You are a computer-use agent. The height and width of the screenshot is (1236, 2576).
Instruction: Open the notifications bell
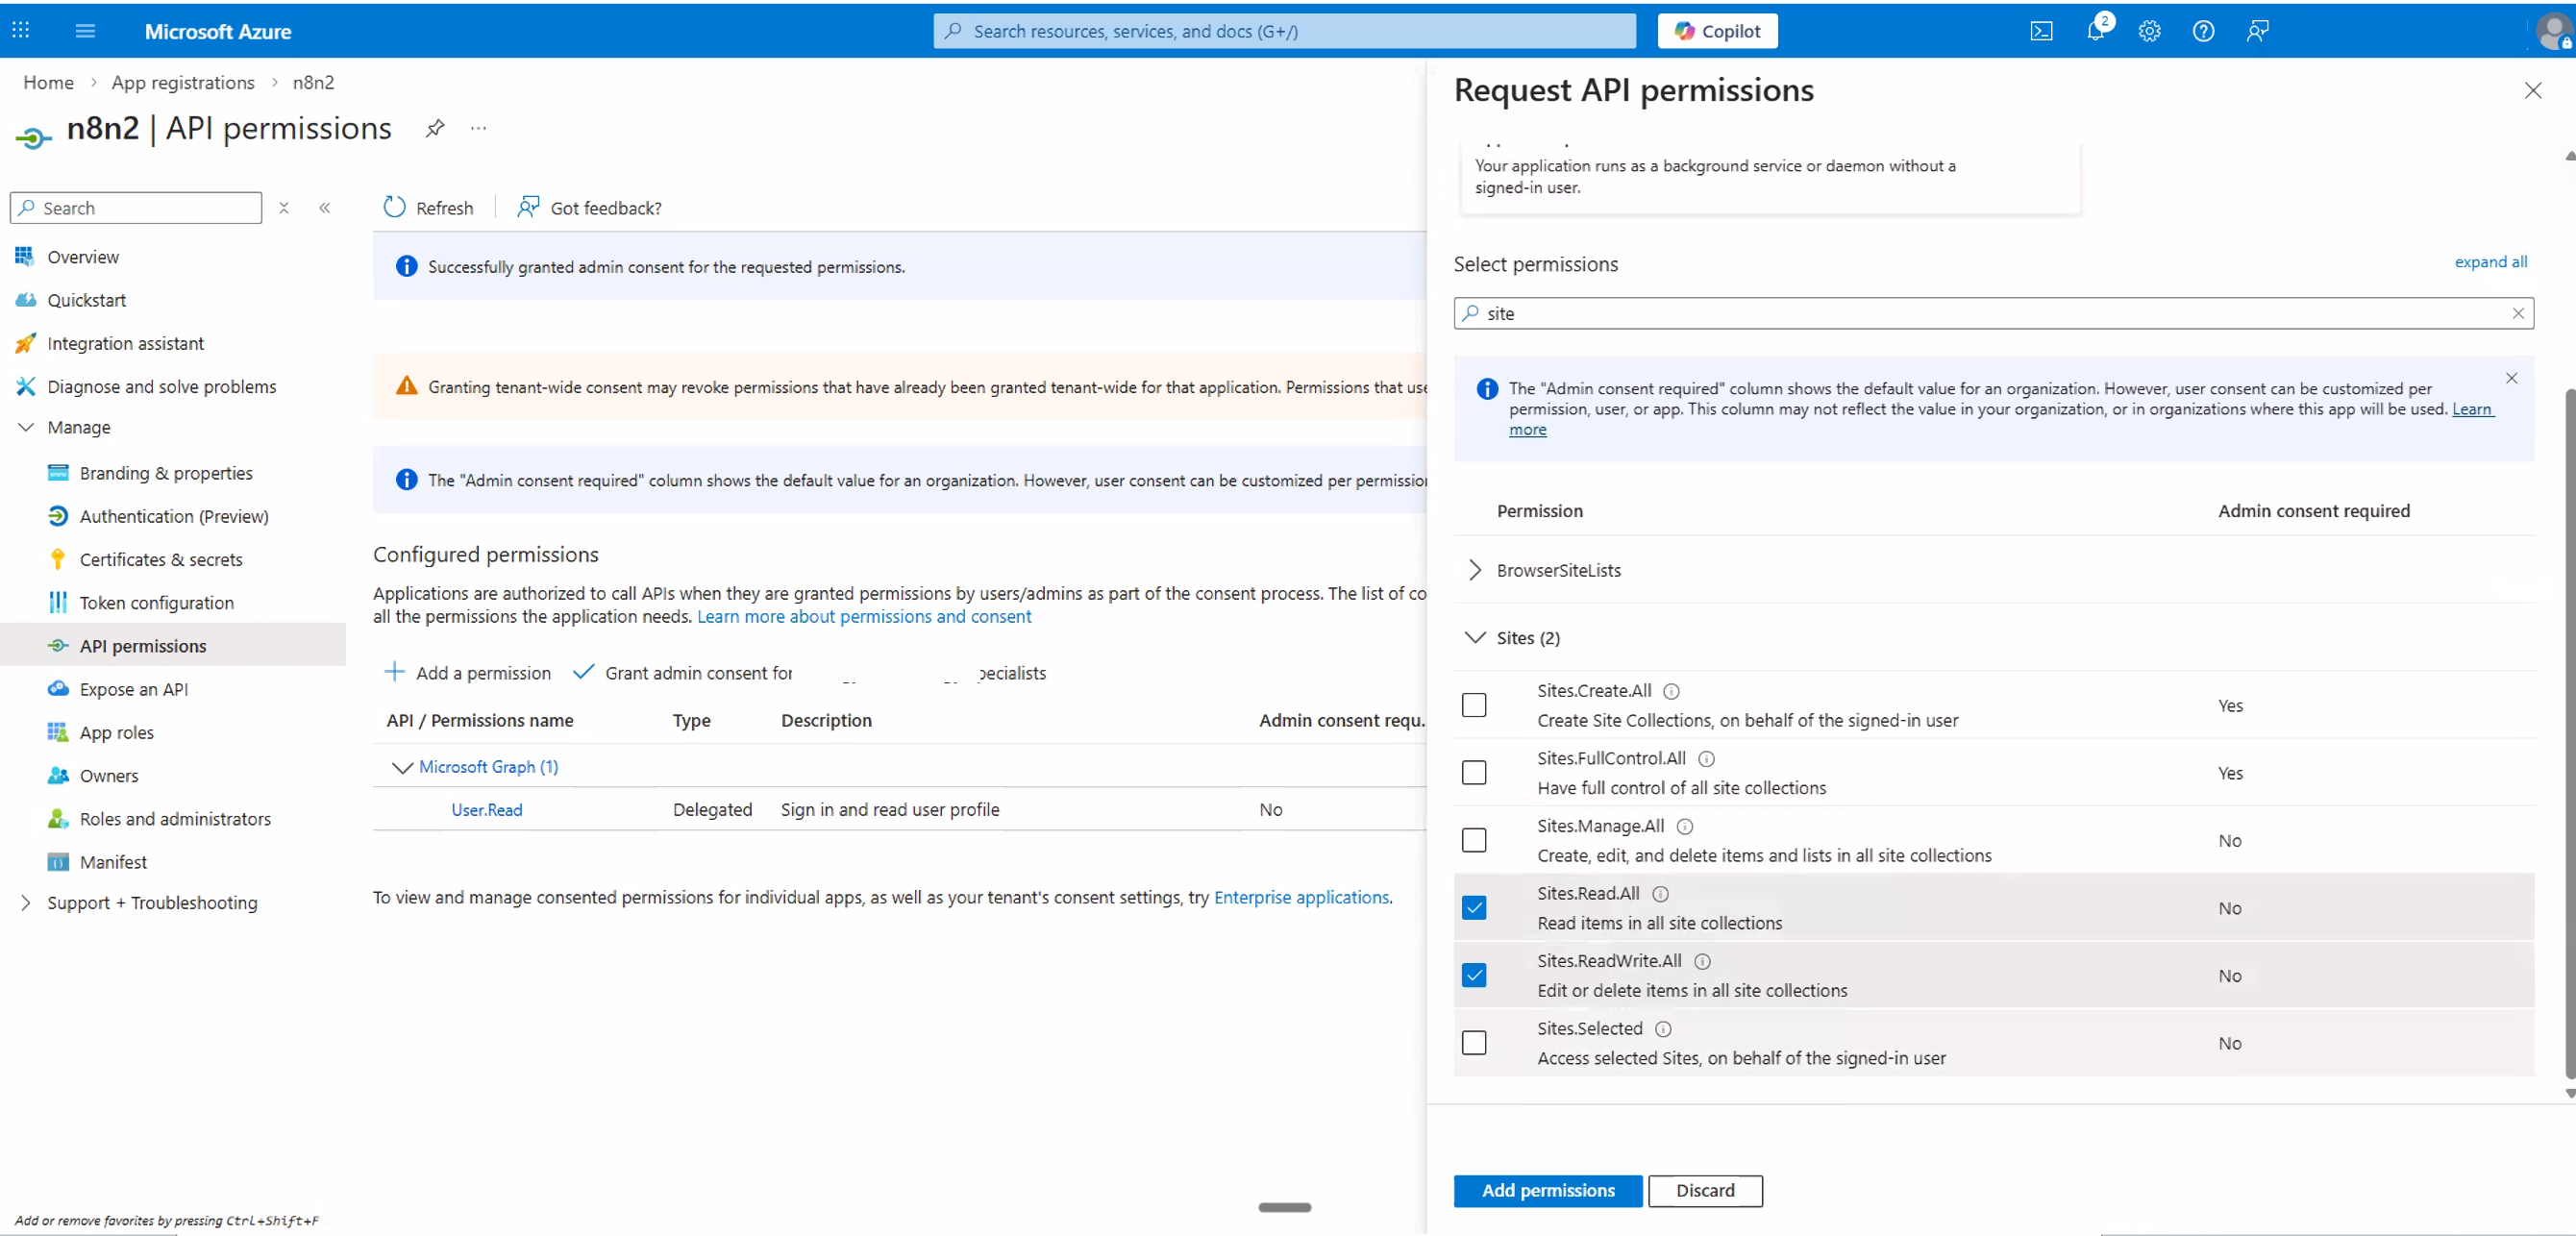[x=2094, y=31]
